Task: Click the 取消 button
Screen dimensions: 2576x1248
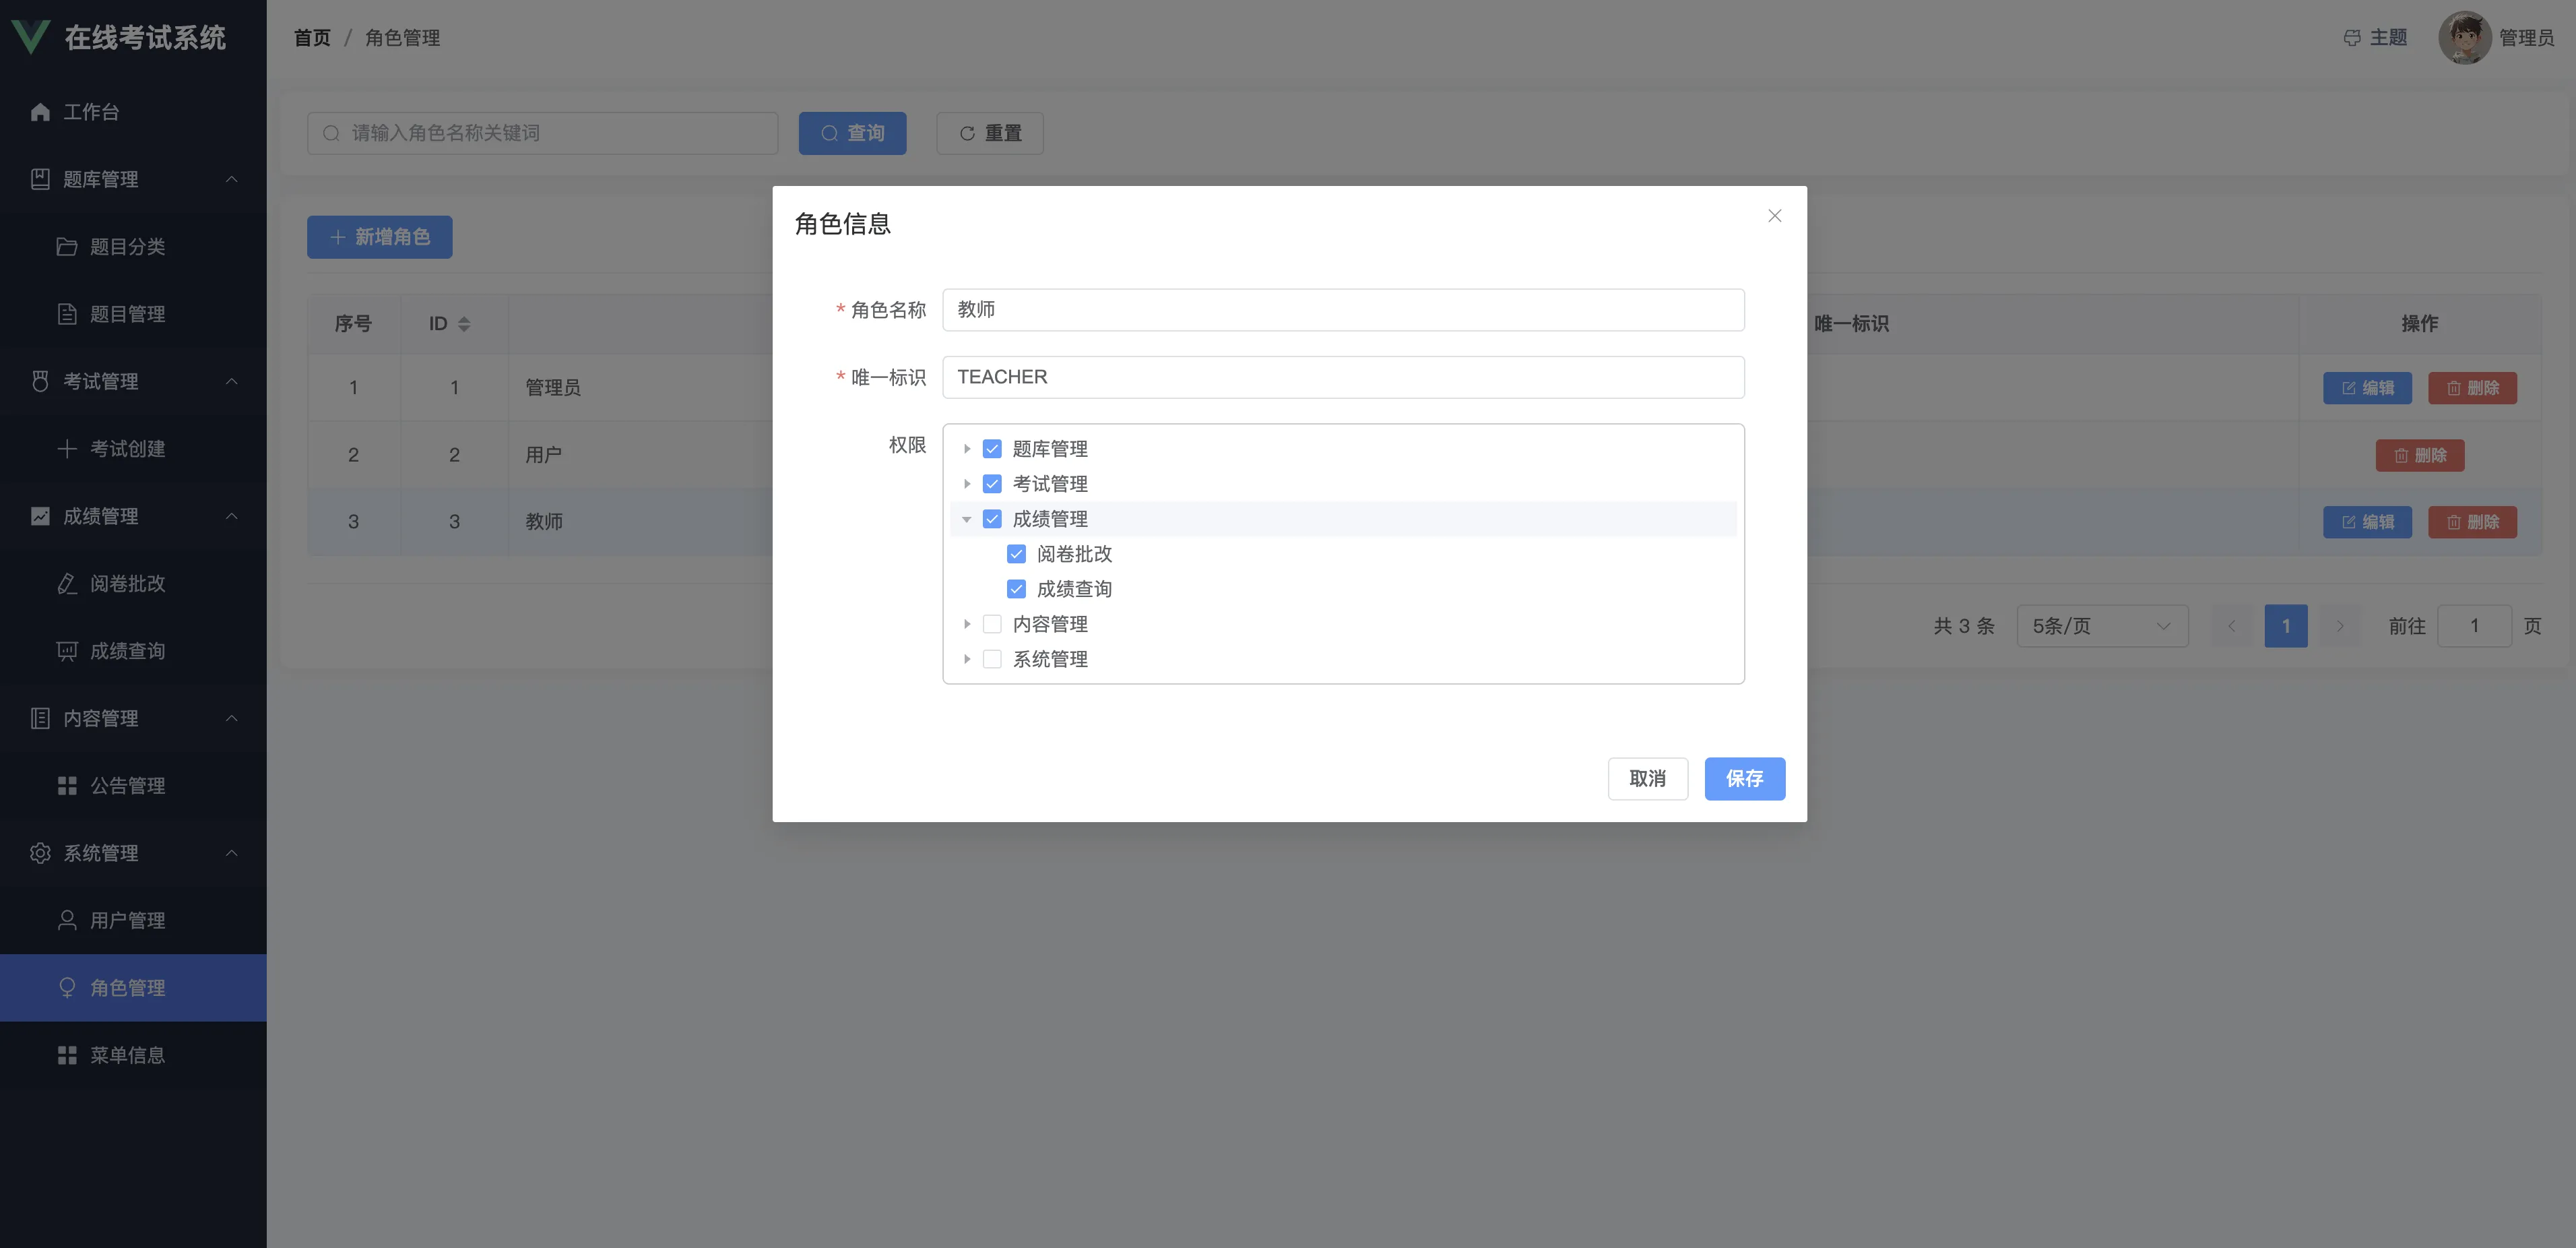Action: 1647,778
